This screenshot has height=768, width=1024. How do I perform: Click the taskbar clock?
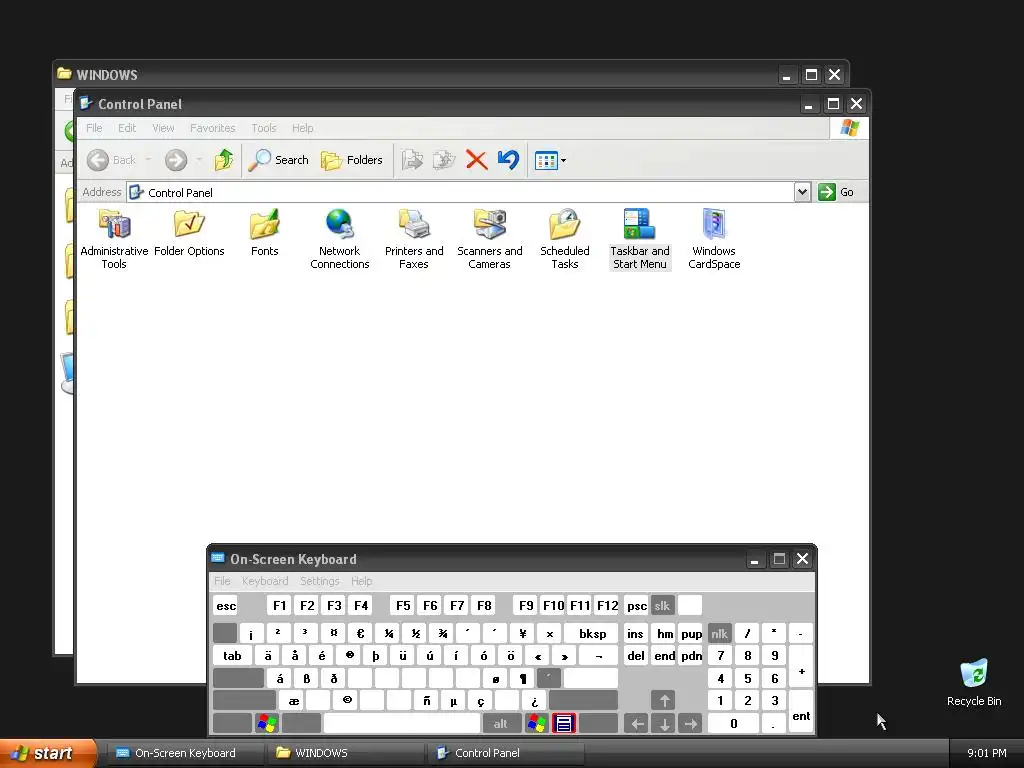(987, 753)
